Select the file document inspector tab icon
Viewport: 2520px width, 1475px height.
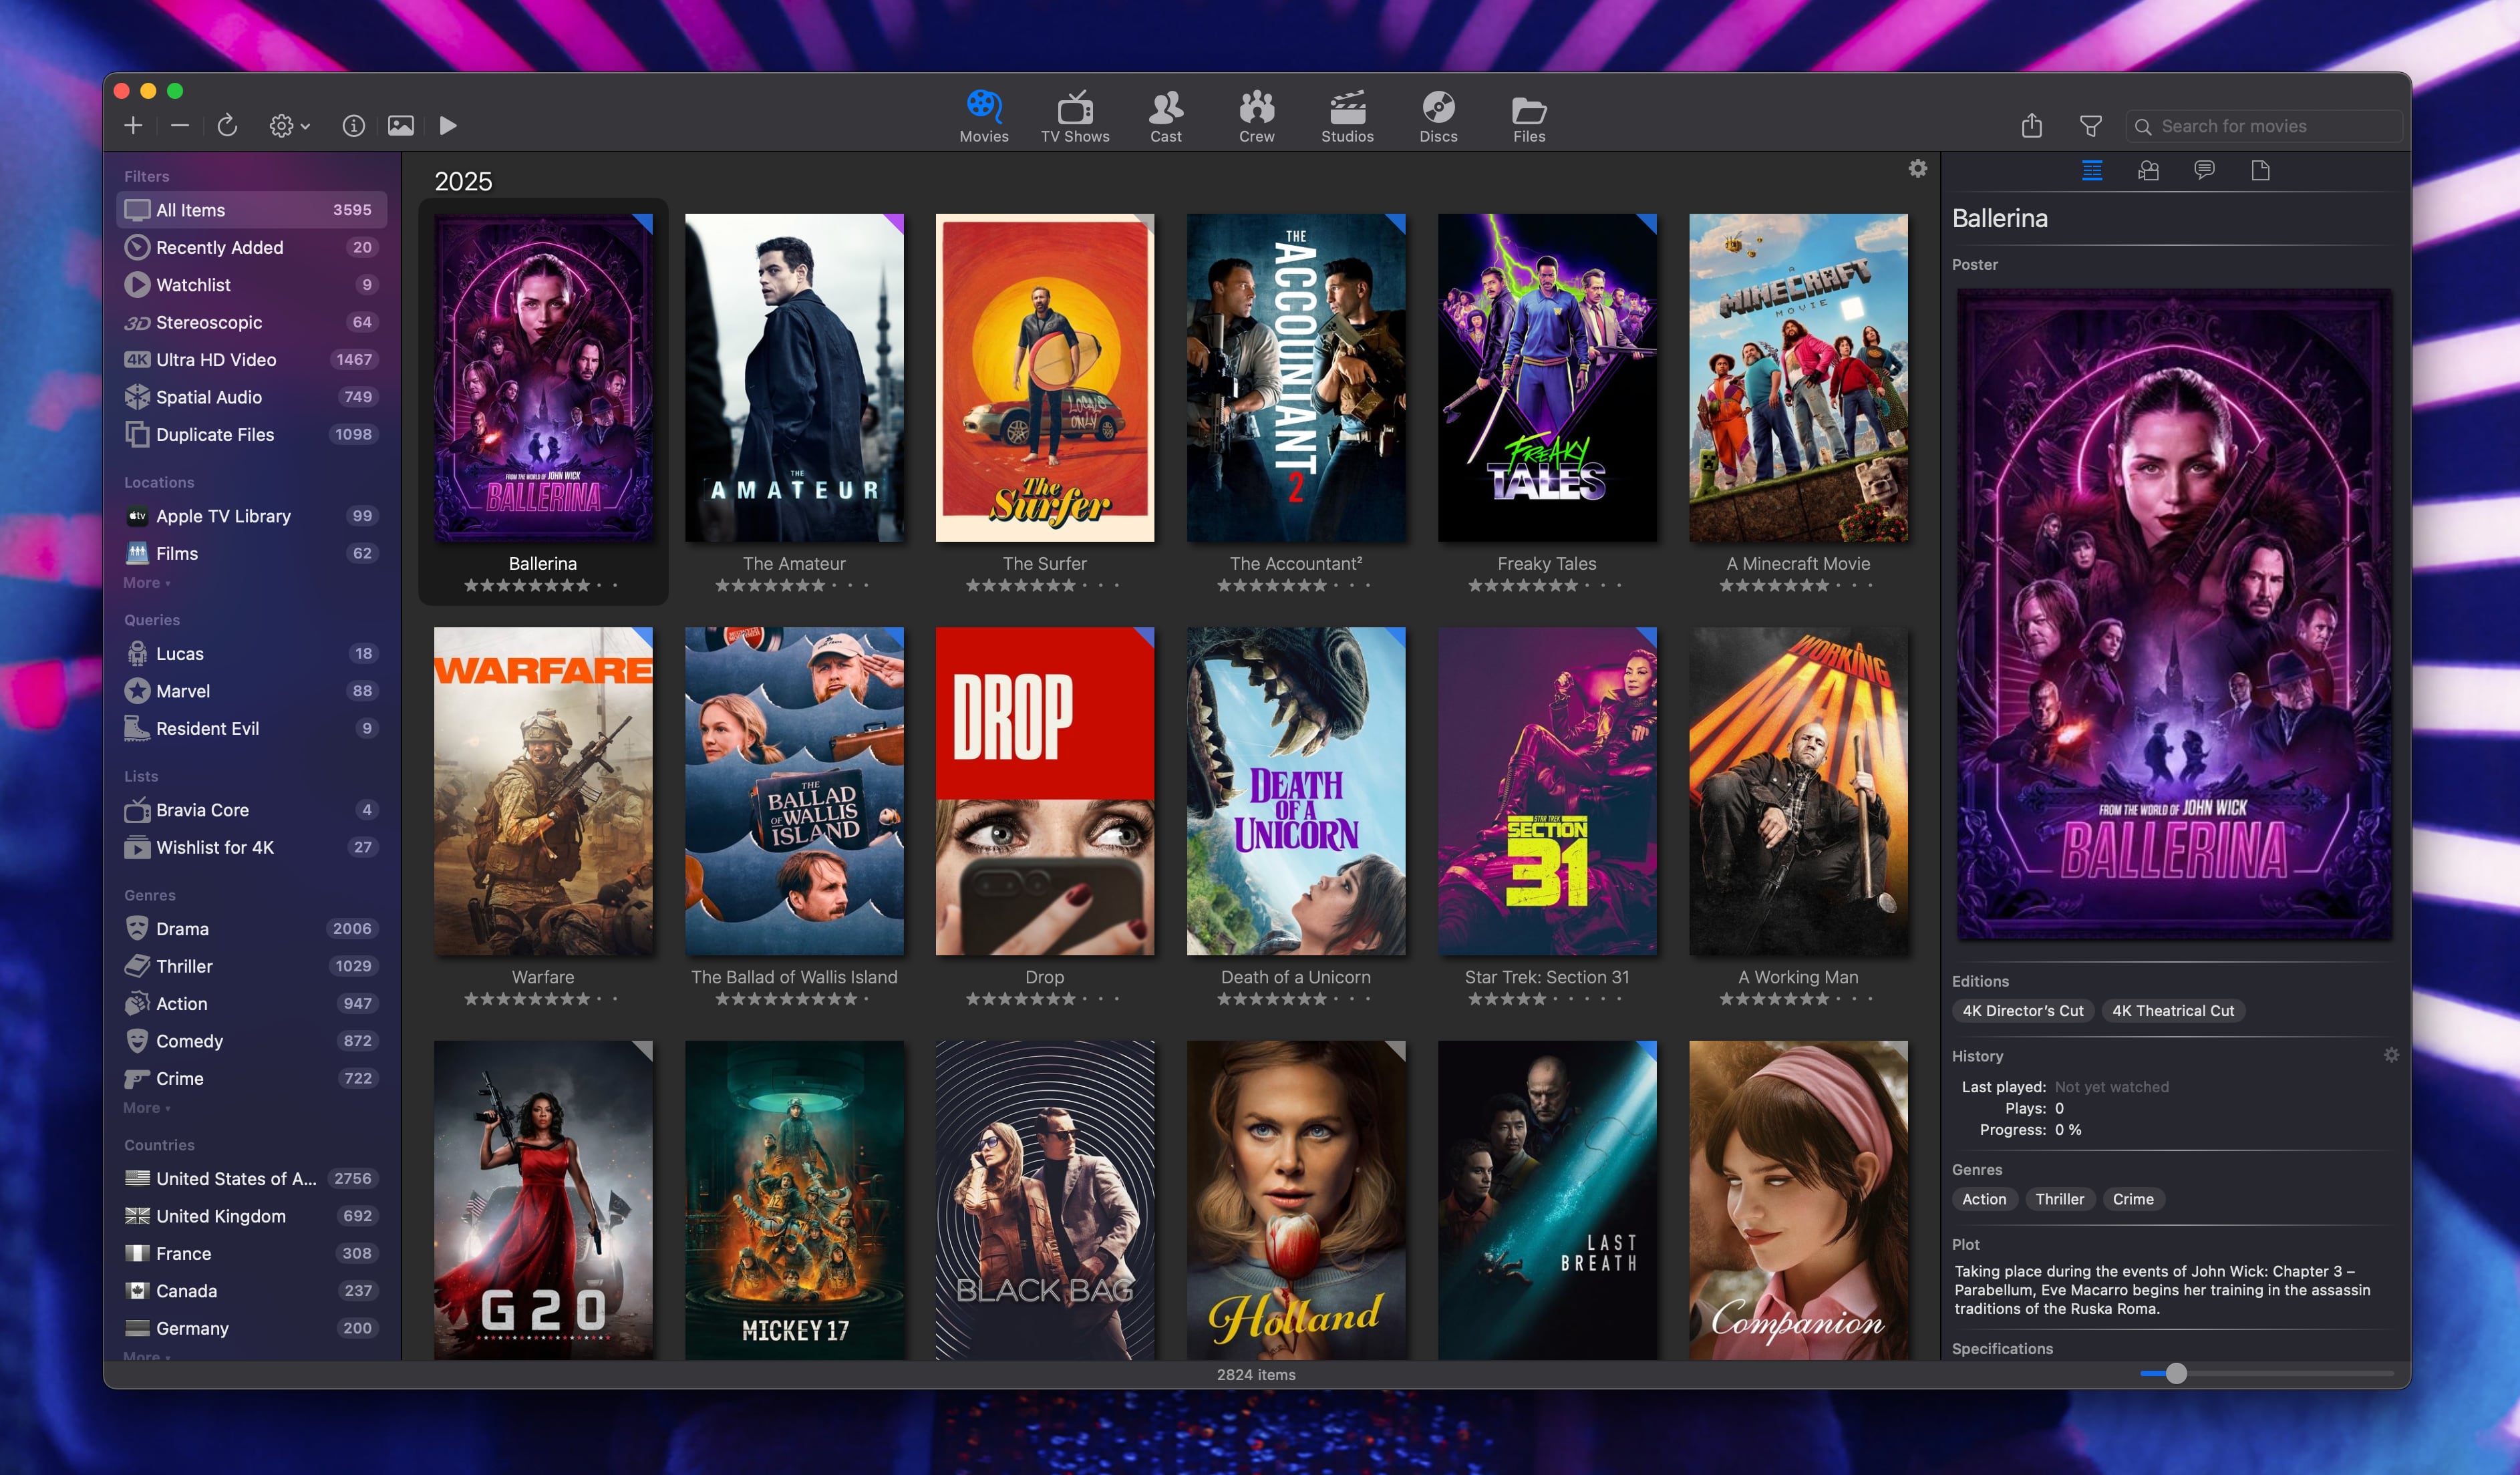point(2260,170)
